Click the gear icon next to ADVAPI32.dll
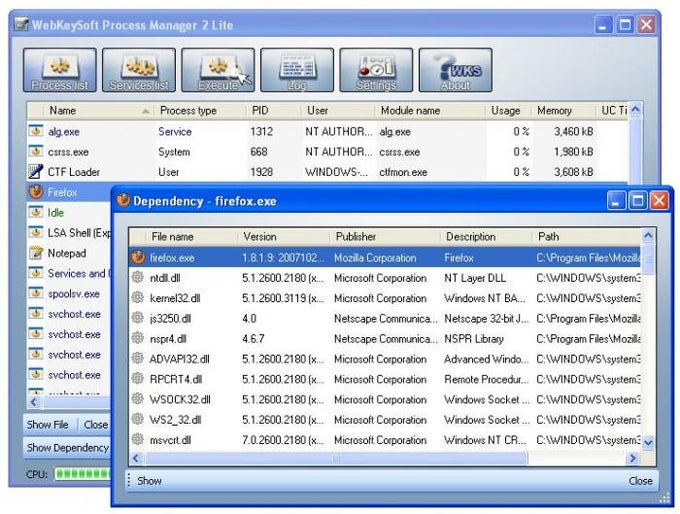 pyautogui.click(x=138, y=358)
